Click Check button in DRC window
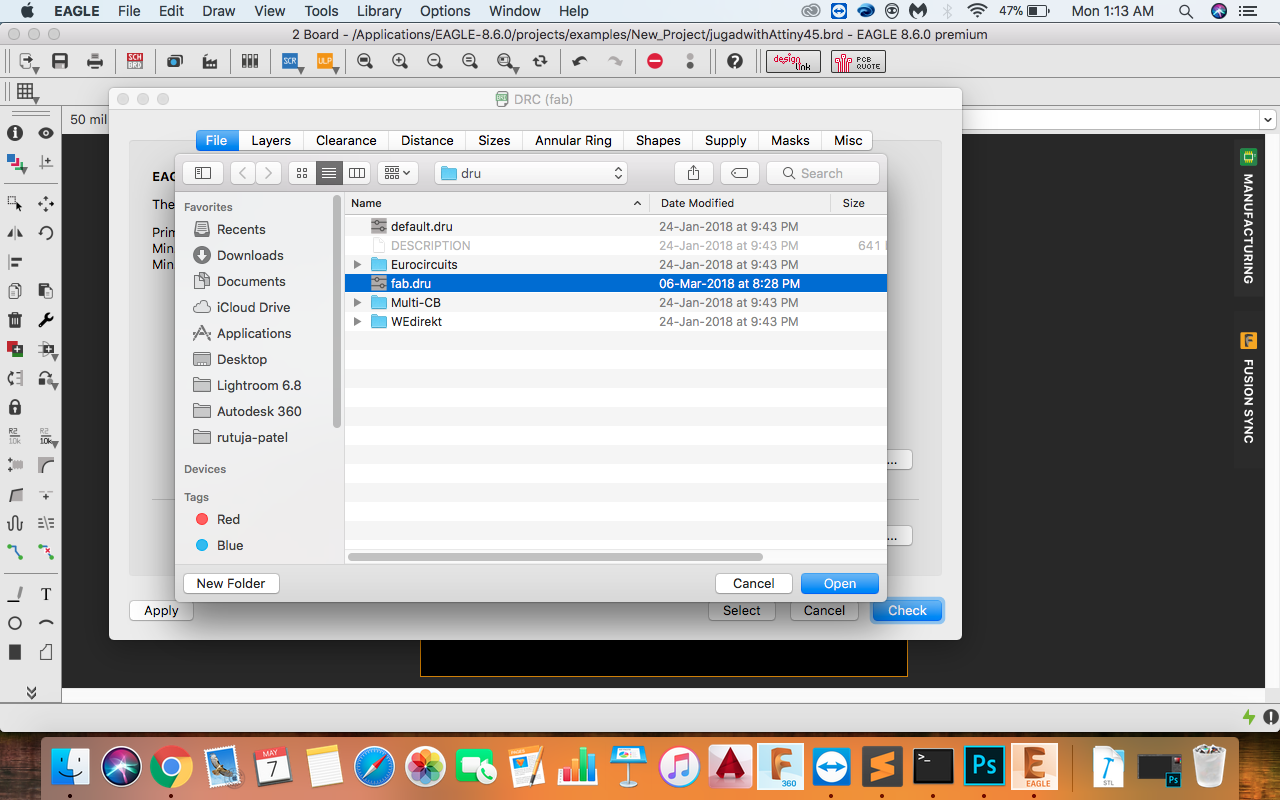Viewport: 1280px width, 800px height. [907, 610]
